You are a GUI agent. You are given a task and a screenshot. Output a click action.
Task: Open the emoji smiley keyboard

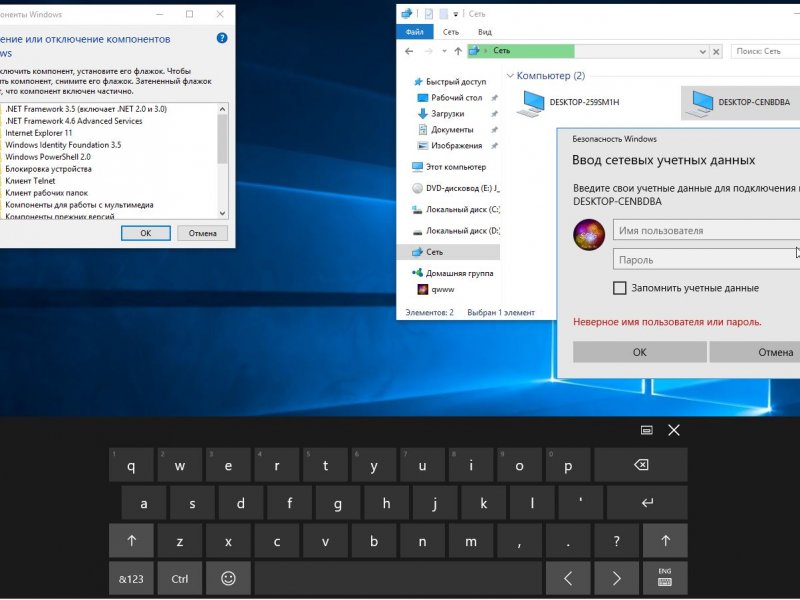[x=228, y=579]
